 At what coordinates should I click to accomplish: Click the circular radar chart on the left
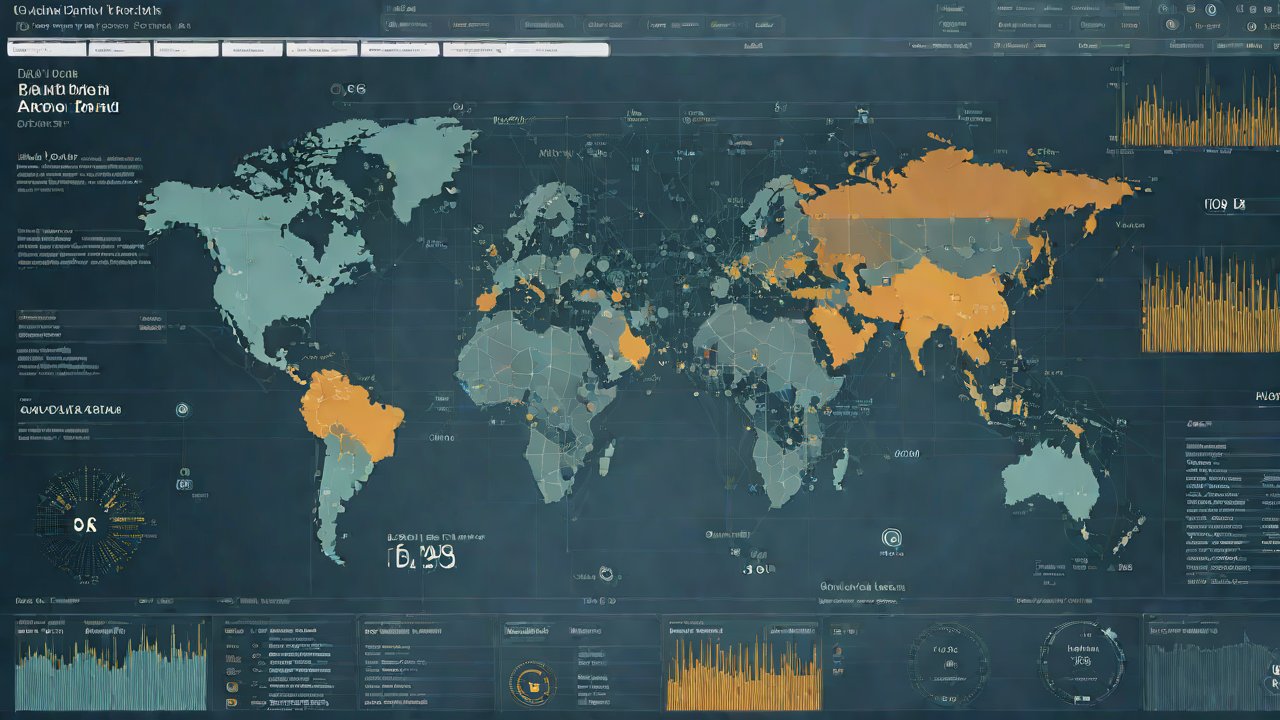(x=89, y=525)
